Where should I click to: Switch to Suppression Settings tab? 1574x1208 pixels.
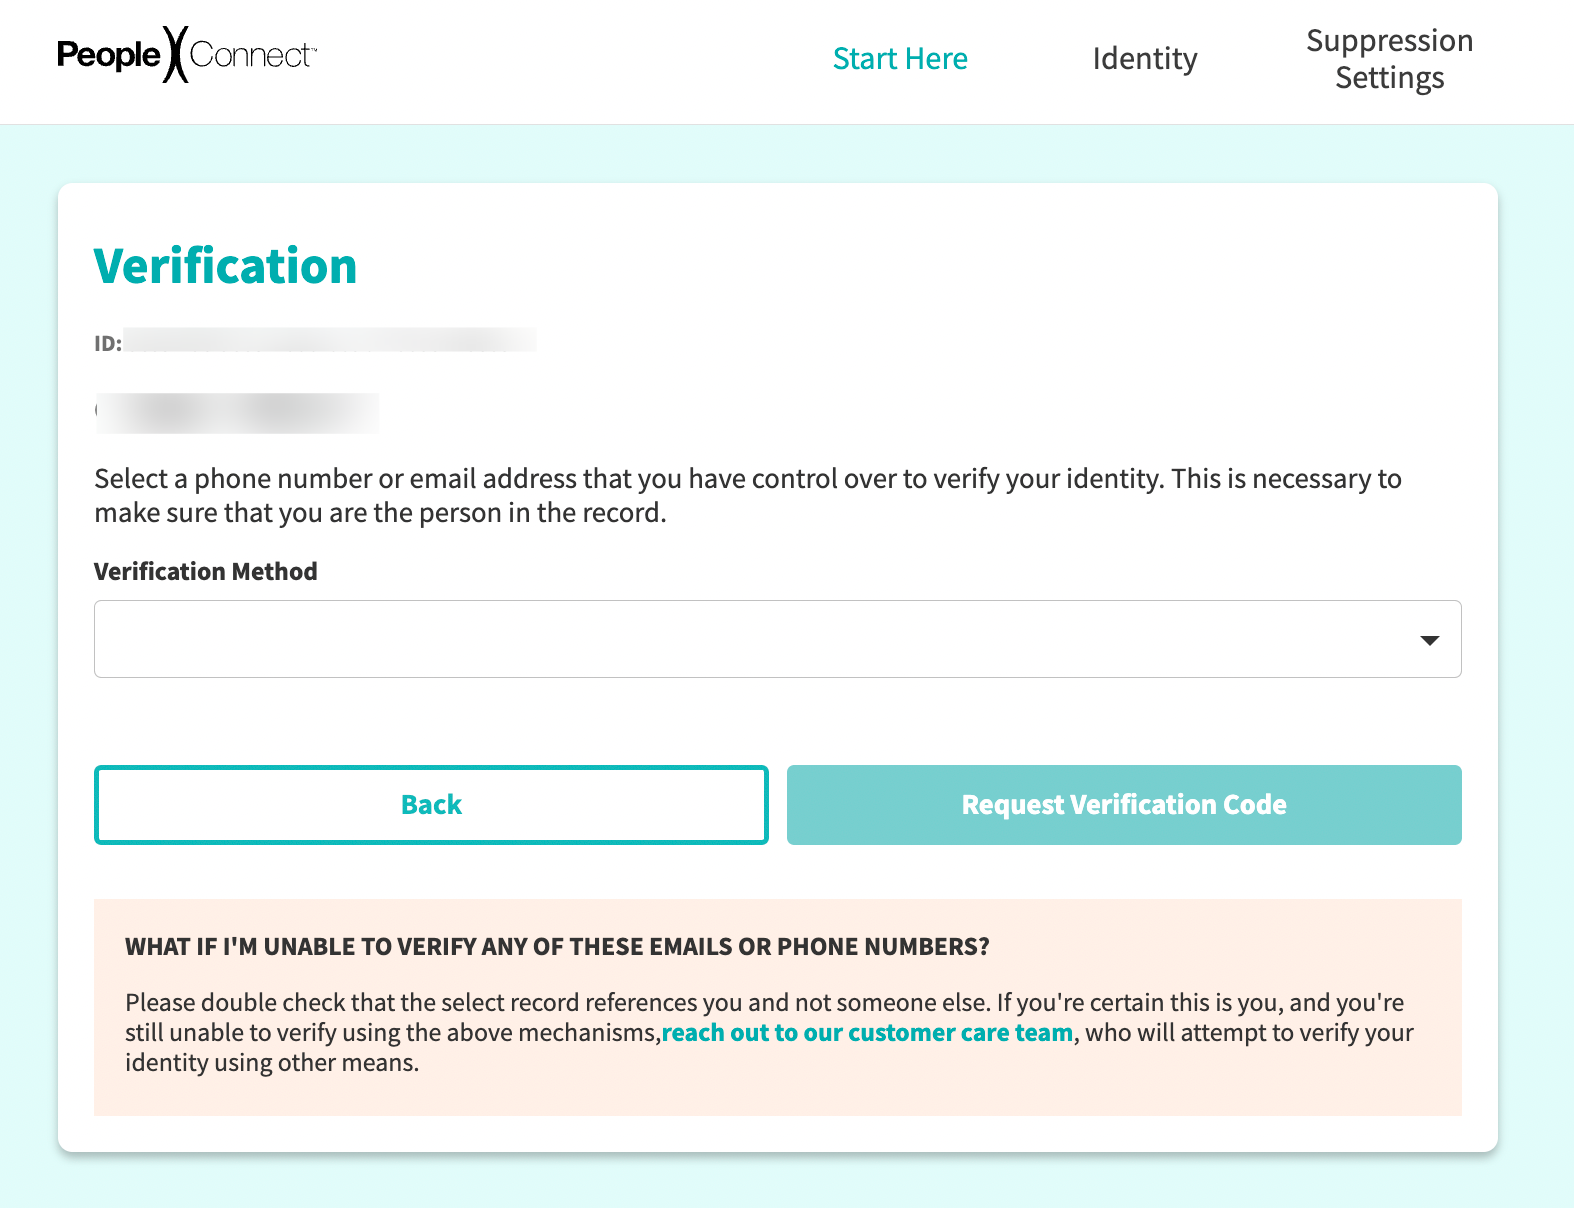pos(1389,59)
